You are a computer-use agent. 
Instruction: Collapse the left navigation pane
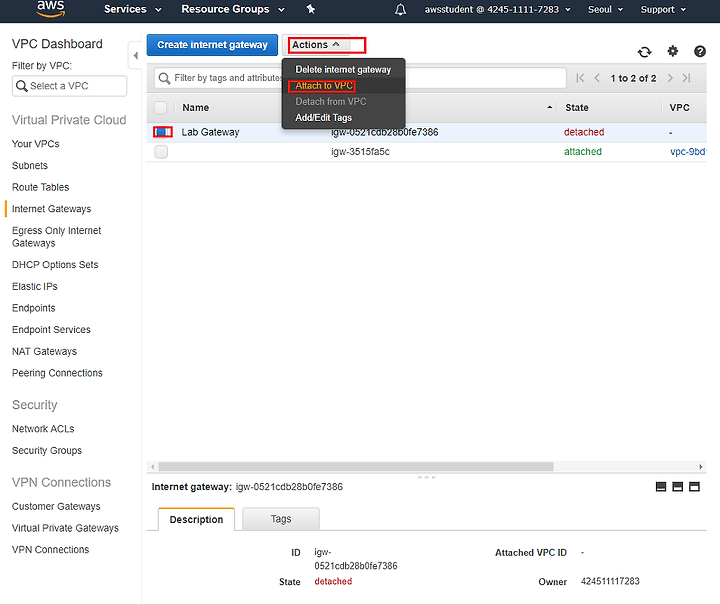tap(135, 56)
